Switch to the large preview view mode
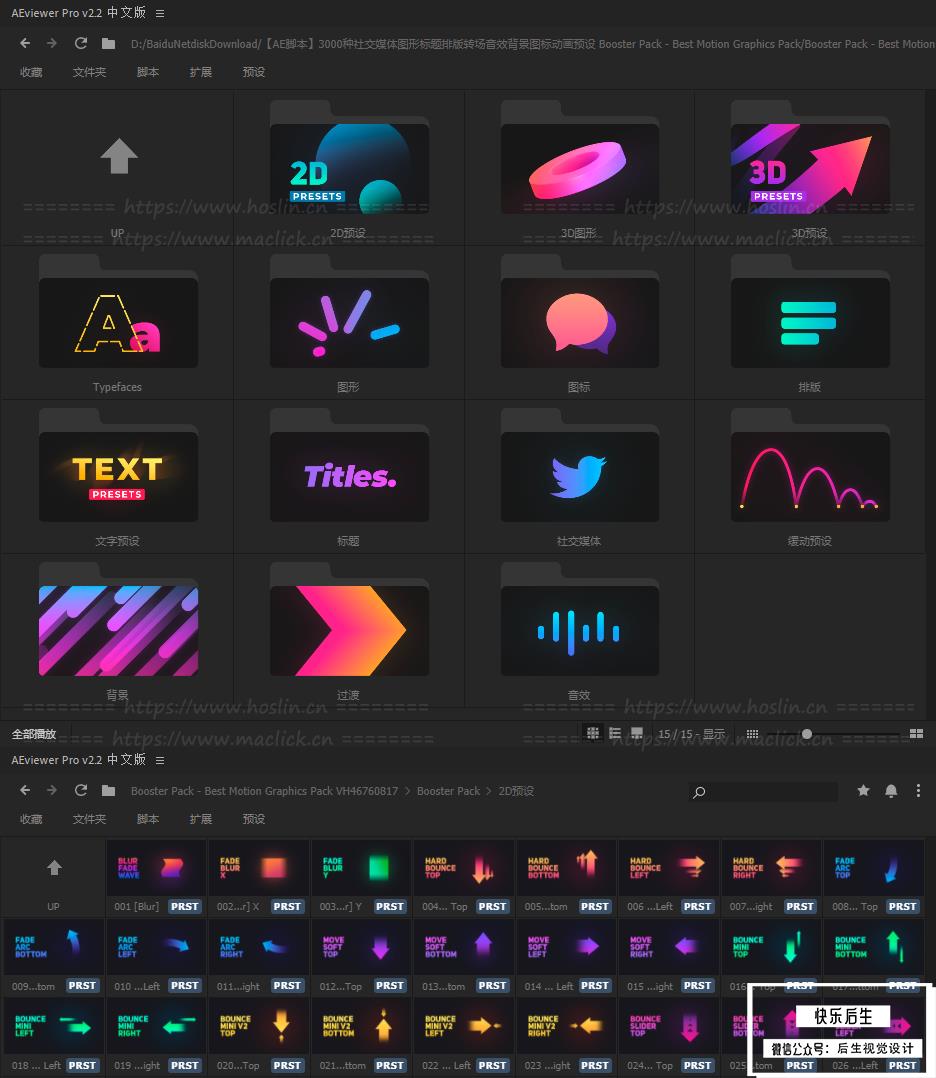The height and width of the screenshot is (1078, 936). [x=637, y=733]
